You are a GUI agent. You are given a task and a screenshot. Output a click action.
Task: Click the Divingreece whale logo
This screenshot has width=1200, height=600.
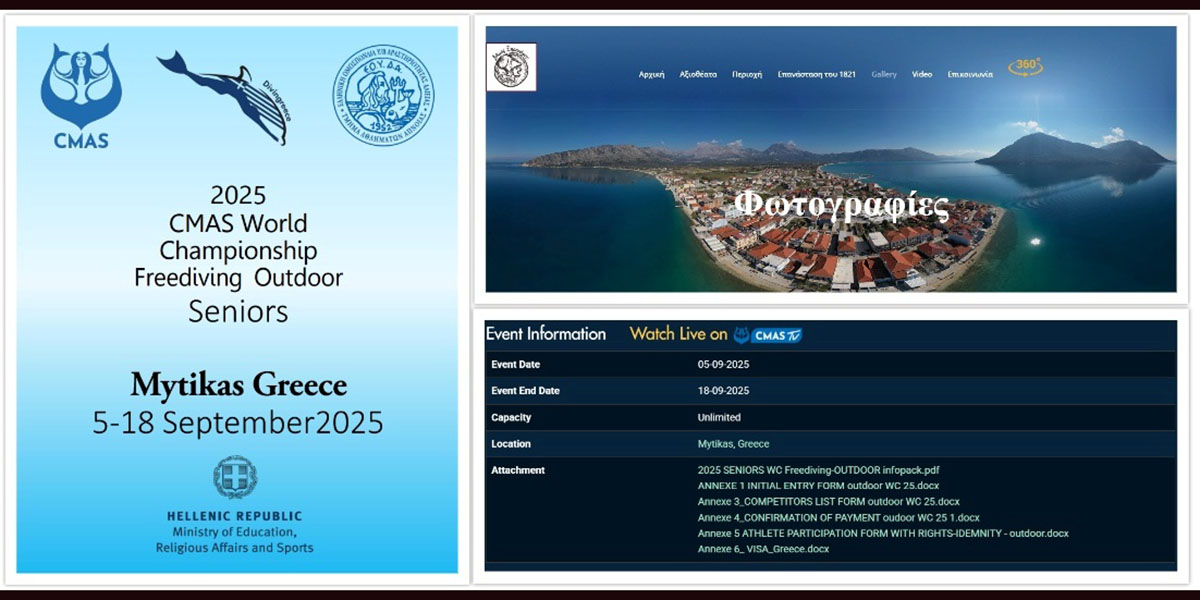pyautogui.click(x=223, y=97)
